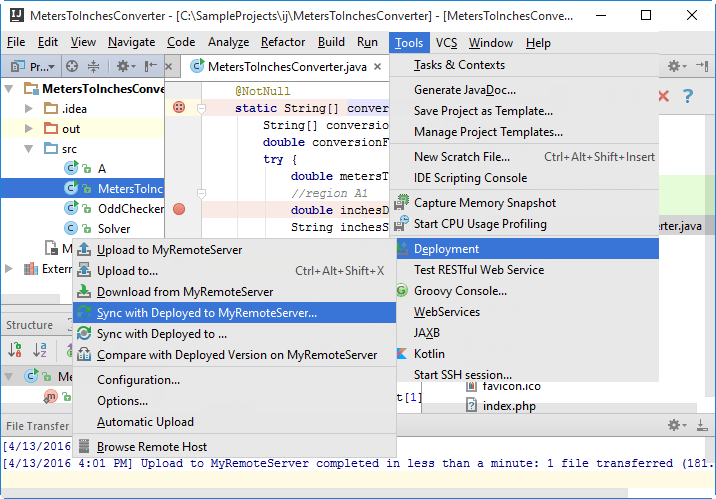Collapse the src folder
Image resolution: width=716 pixels, height=499 pixels.
pyautogui.click(x=29, y=149)
